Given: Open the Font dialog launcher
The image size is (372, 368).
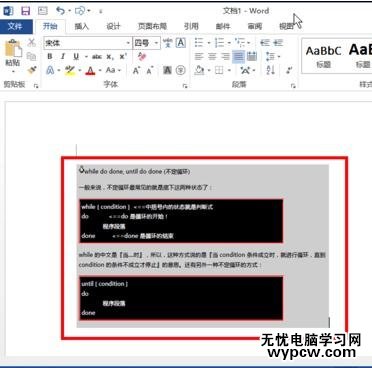Looking at the screenshot, I should click(x=185, y=86).
